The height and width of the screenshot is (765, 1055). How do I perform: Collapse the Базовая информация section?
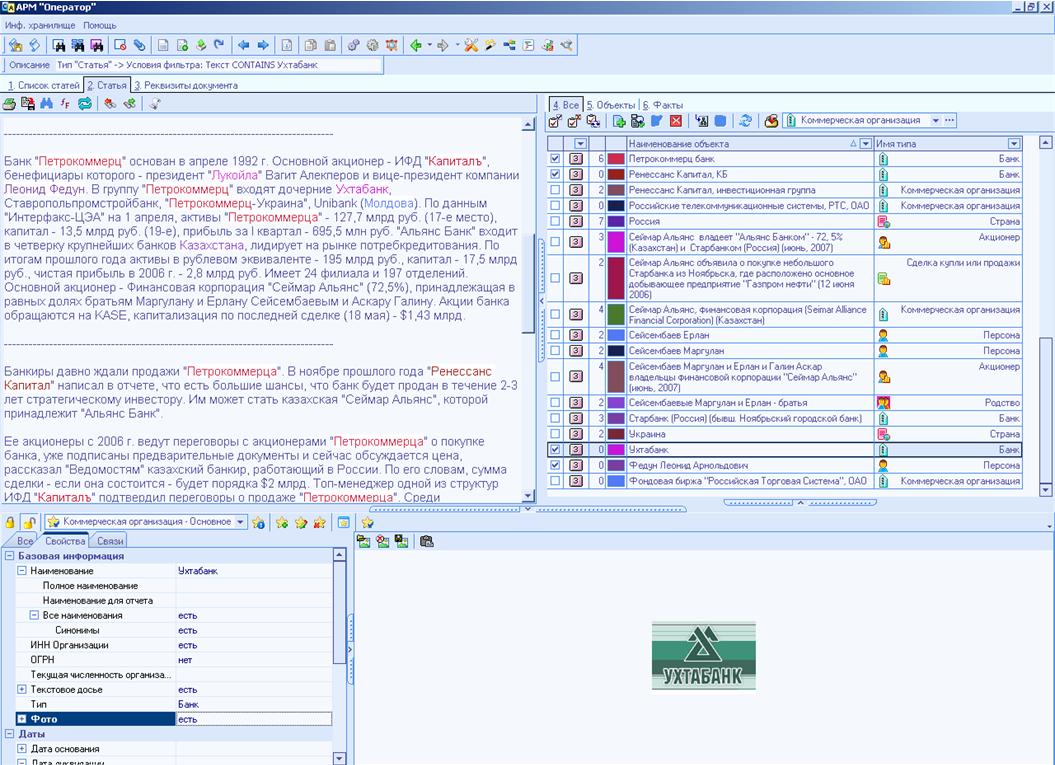(x=9, y=556)
